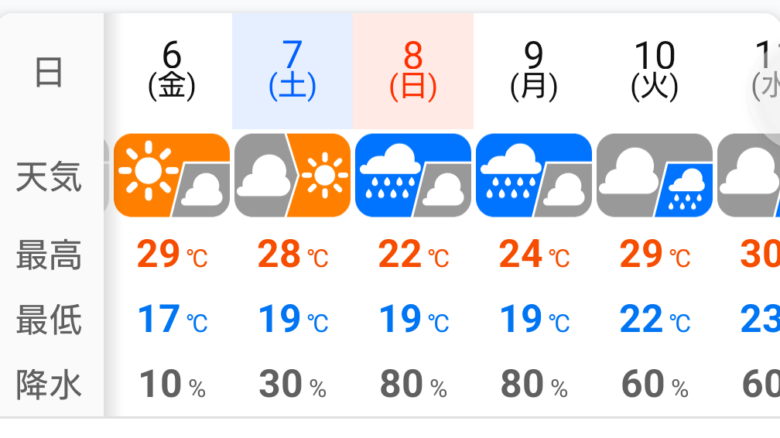Viewport: 780px width, 438px height.
Task: Select the 10 (火) date header
Action: pos(655,71)
